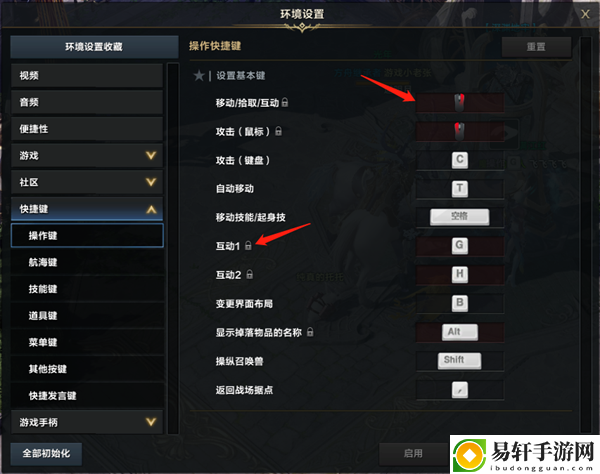
Task: Expand the 游戏 settings category
Action: (87, 156)
